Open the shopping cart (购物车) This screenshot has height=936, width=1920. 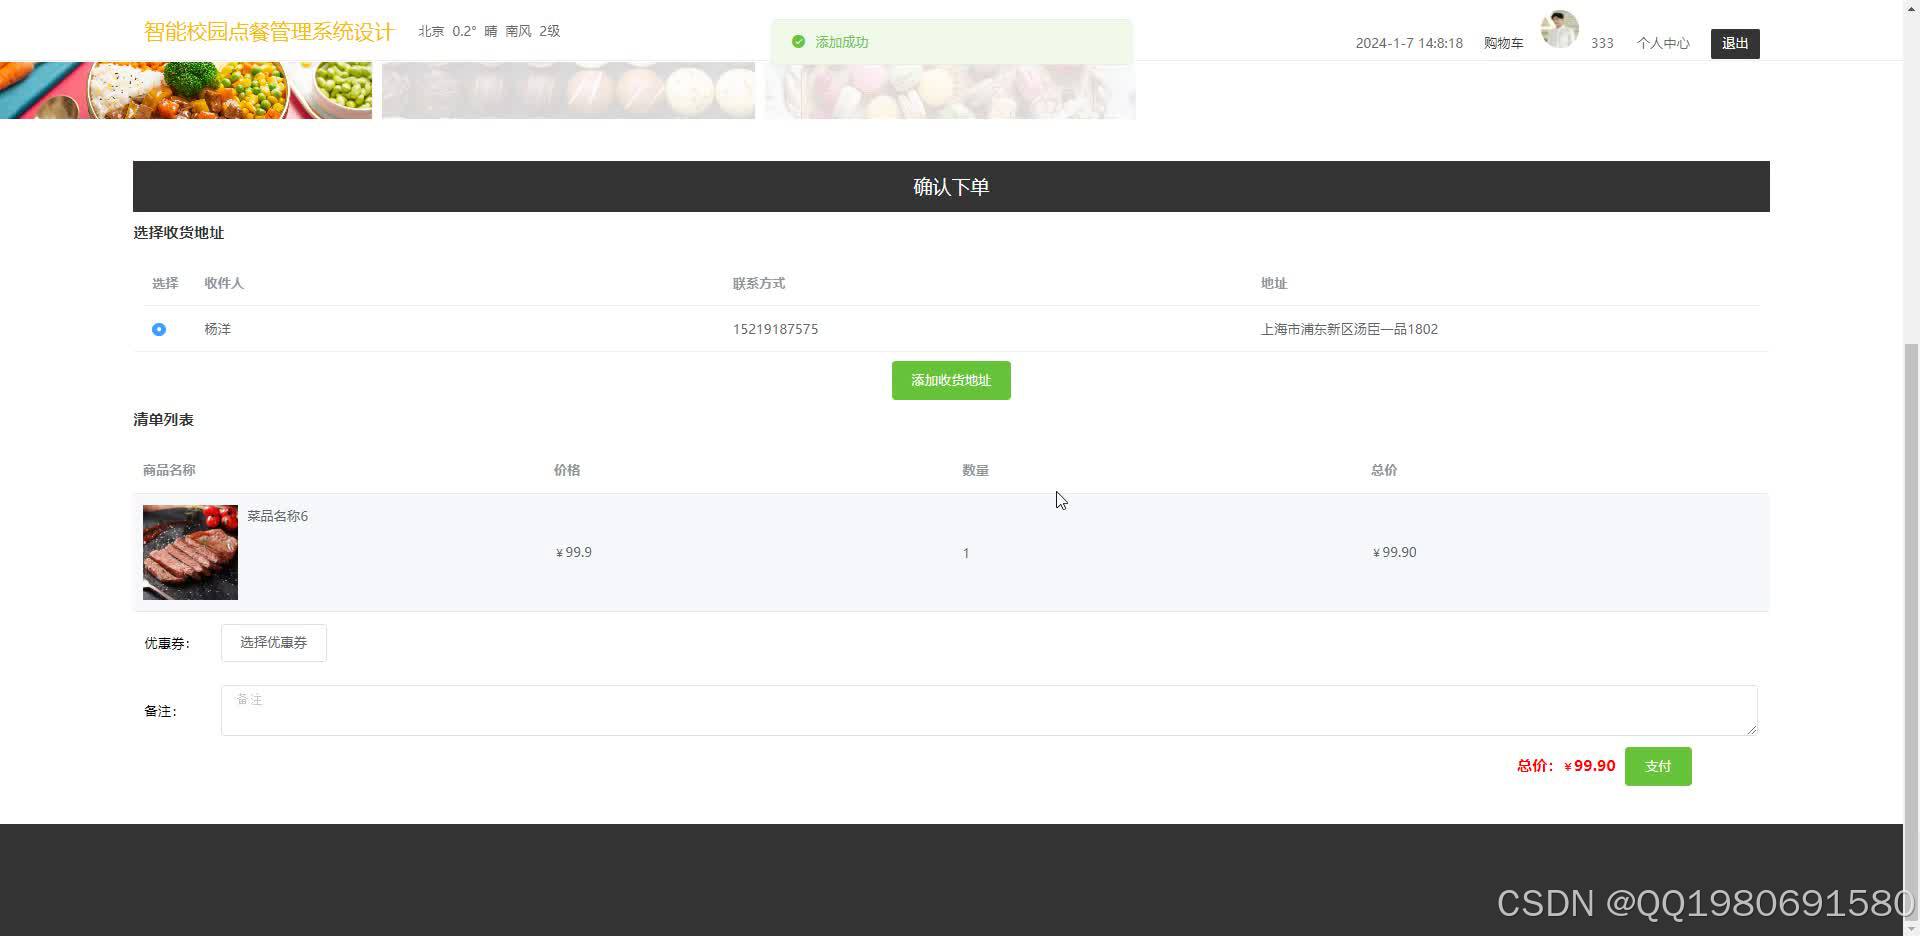pyautogui.click(x=1503, y=43)
